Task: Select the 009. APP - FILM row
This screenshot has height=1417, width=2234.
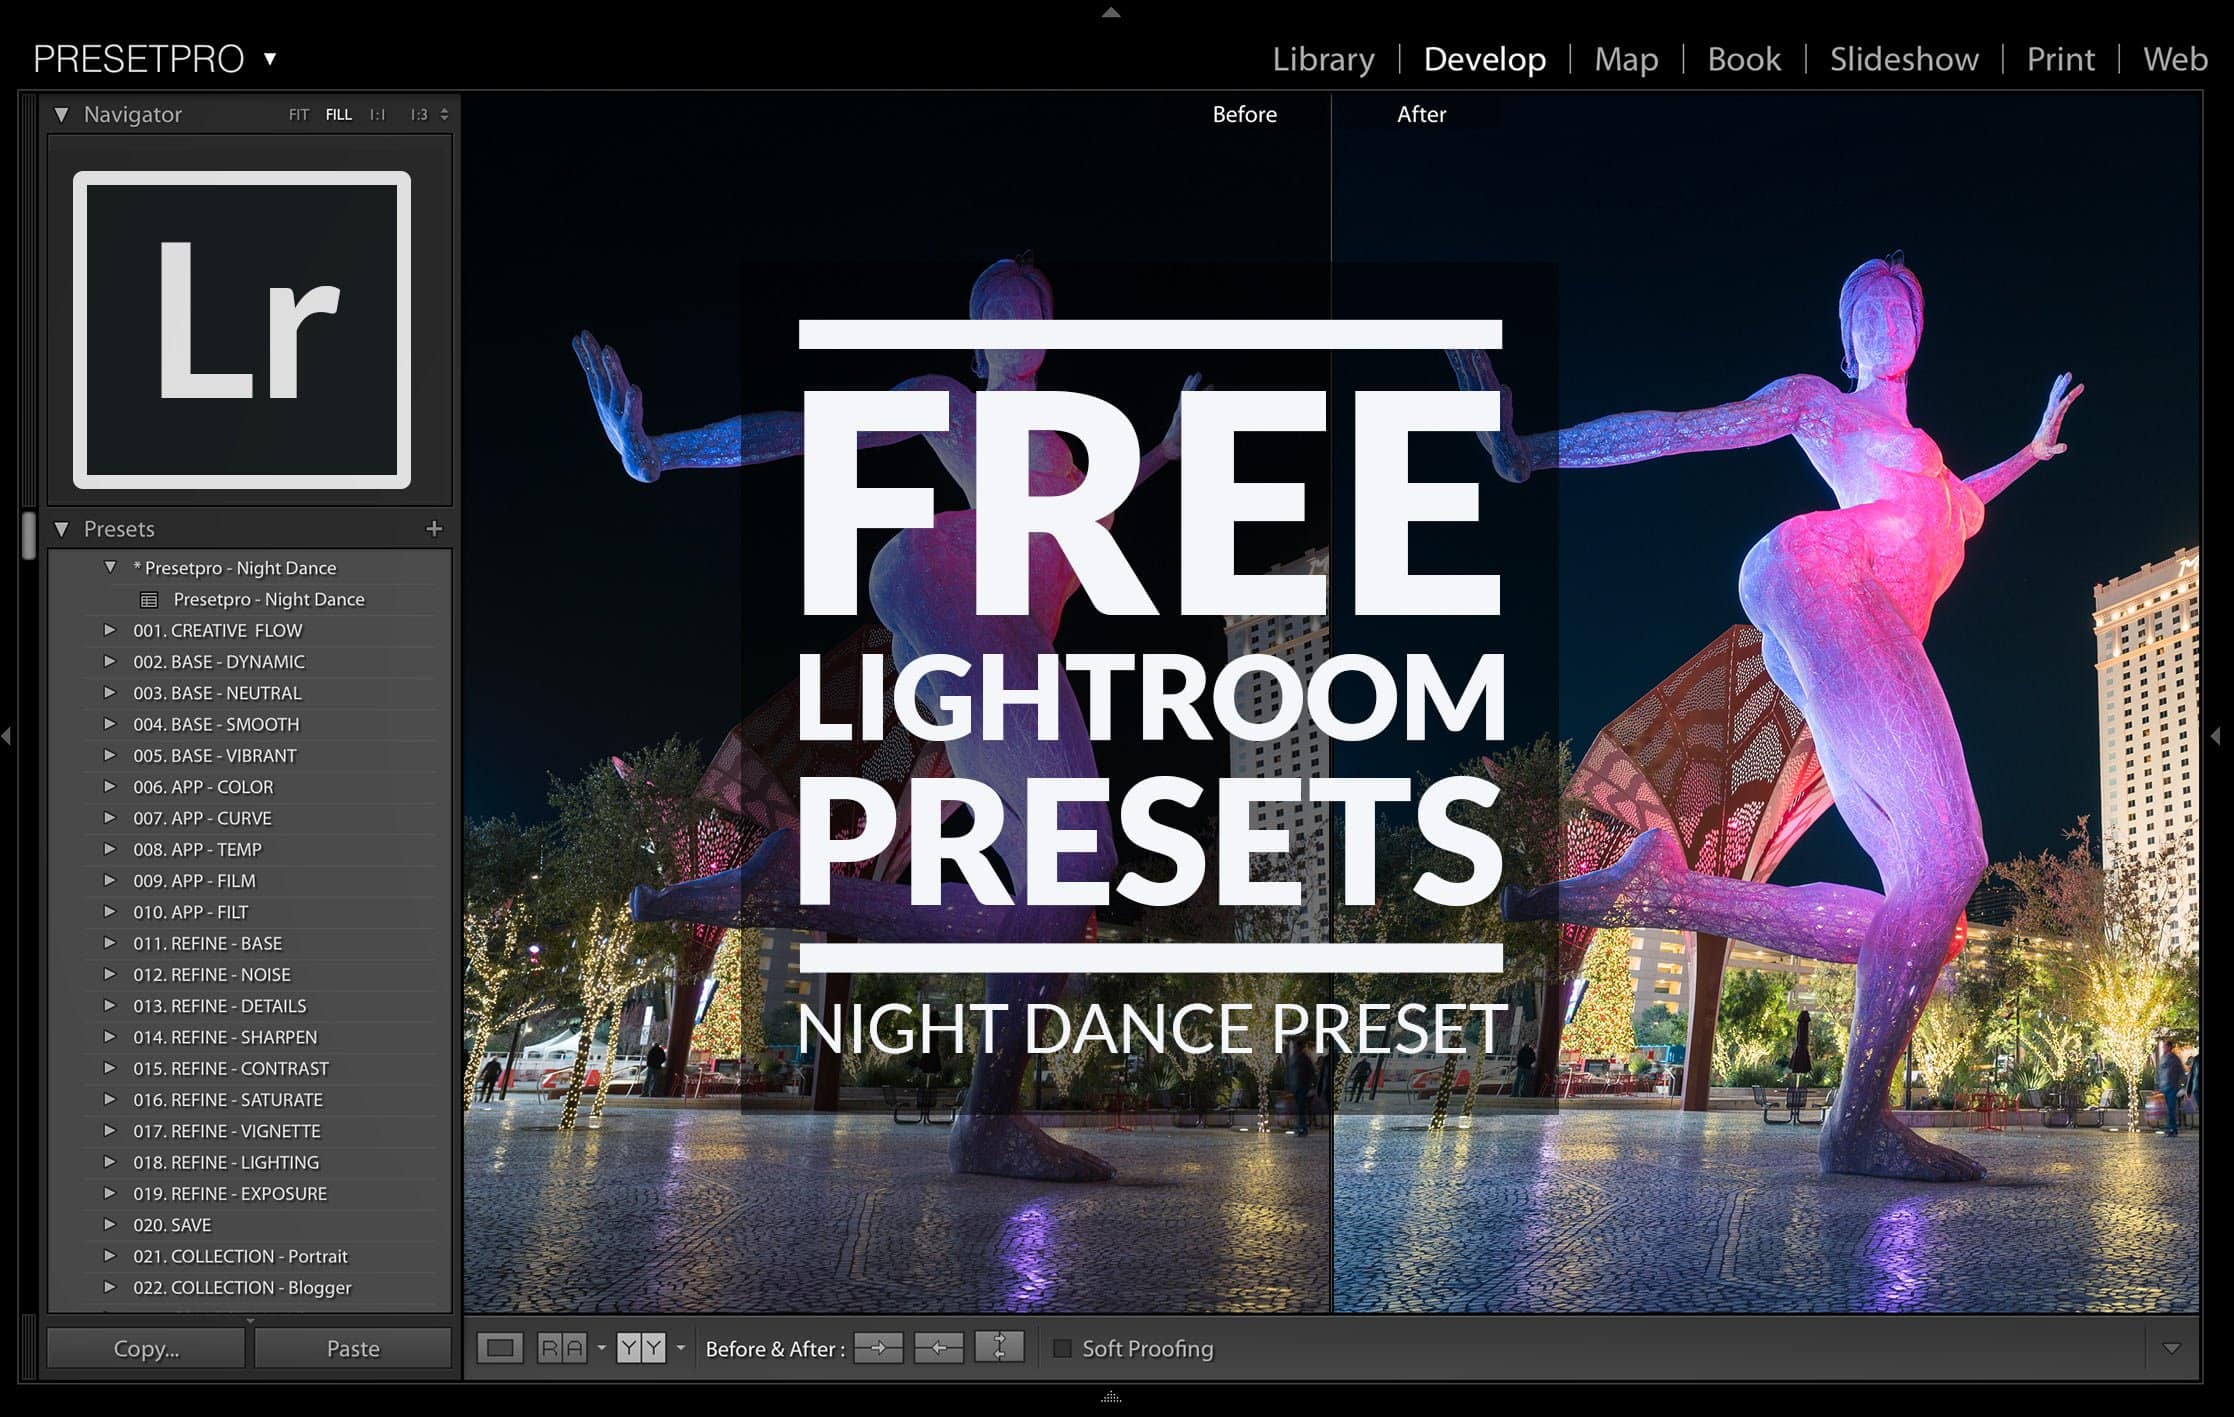Action: click(260, 881)
